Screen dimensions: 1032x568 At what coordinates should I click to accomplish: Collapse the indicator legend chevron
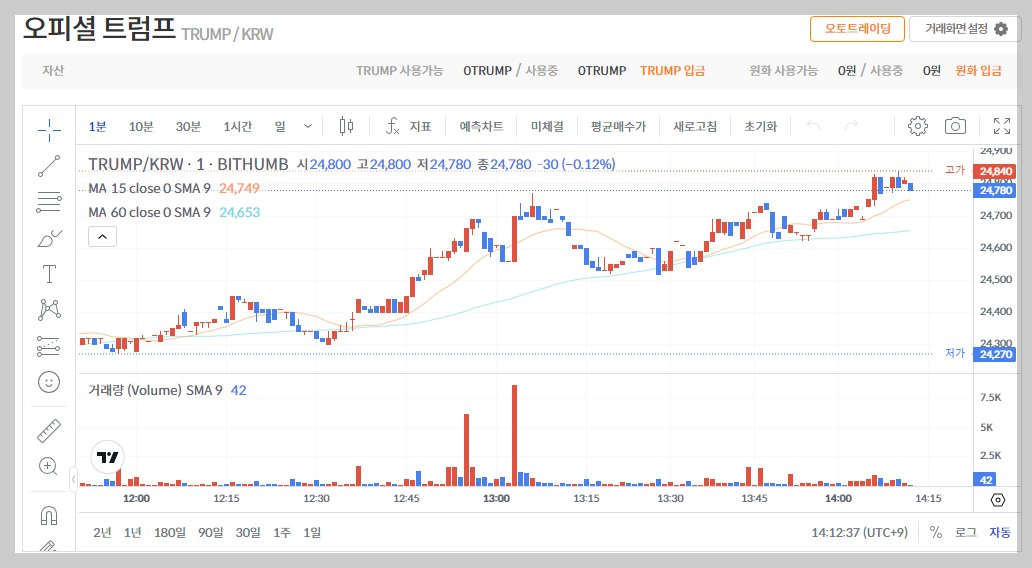coord(103,236)
